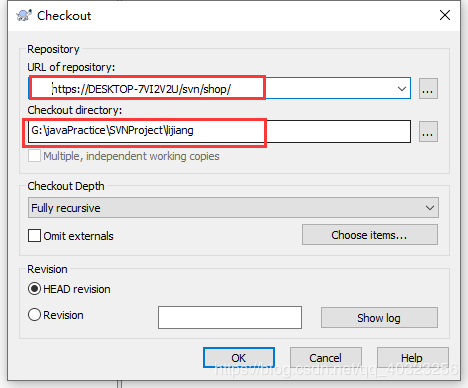Click the Cancel button

click(x=326, y=358)
